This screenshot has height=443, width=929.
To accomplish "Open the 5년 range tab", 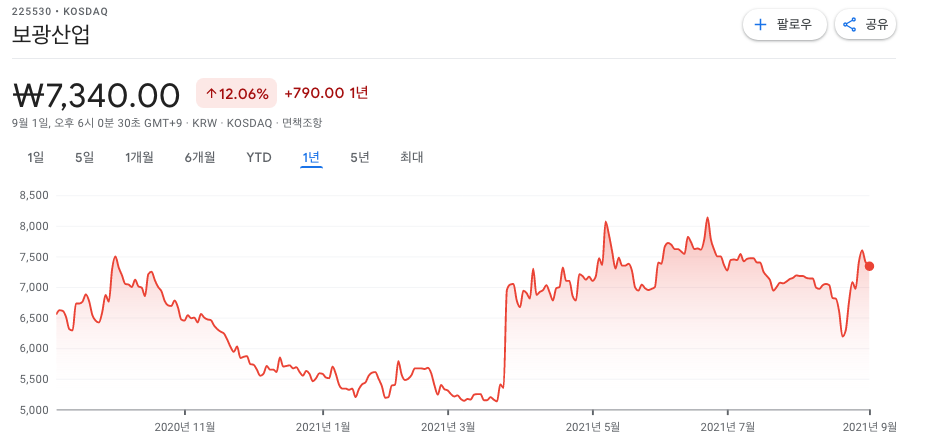I will click(x=360, y=158).
